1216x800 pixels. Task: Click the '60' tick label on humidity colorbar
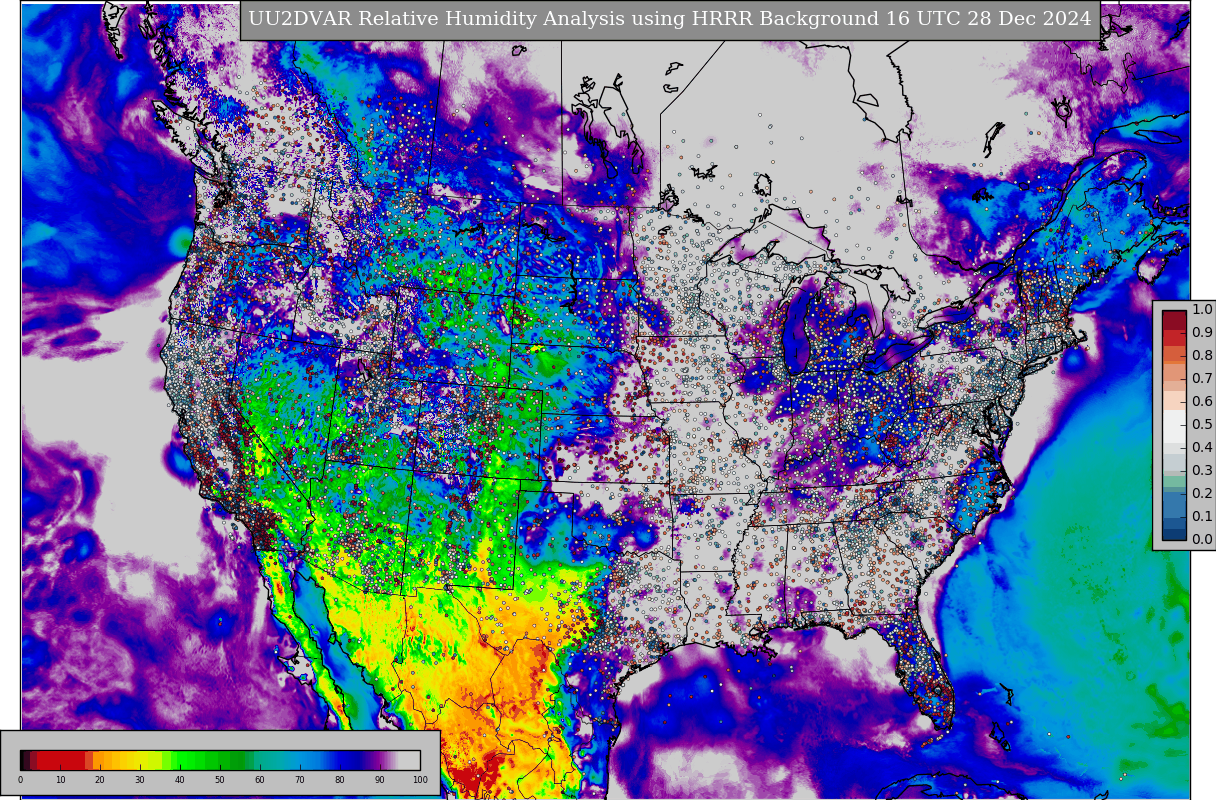click(260, 780)
